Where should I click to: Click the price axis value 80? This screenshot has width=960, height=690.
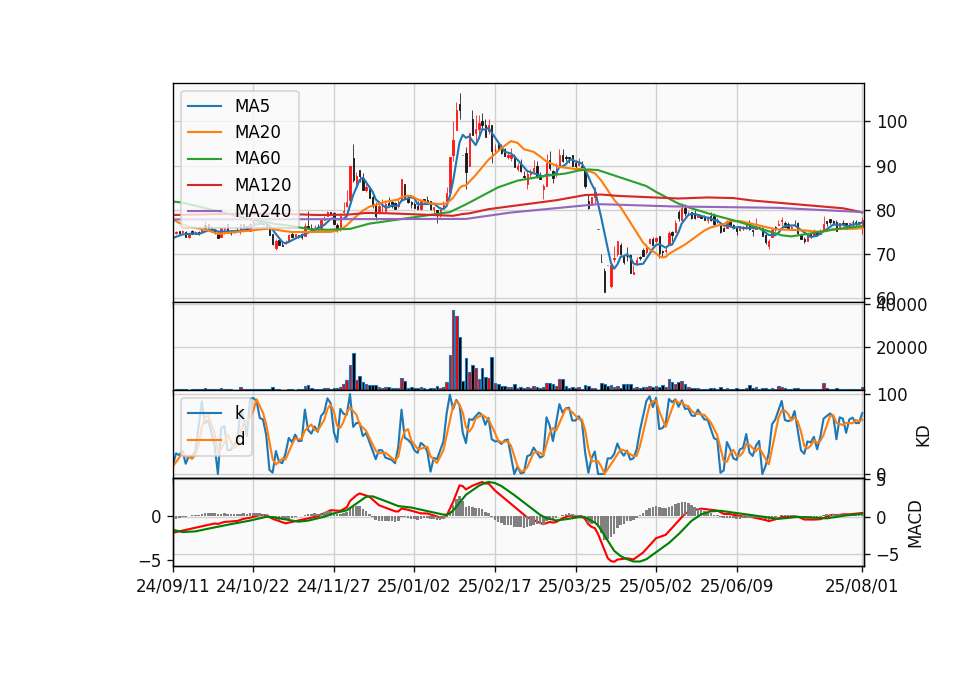click(x=887, y=211)
